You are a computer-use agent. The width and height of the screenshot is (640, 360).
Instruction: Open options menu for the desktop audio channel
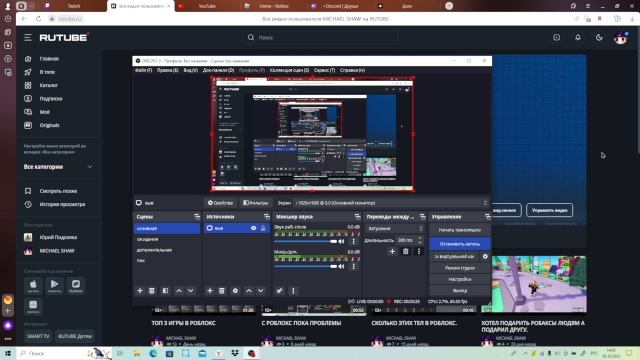(353, 241)
